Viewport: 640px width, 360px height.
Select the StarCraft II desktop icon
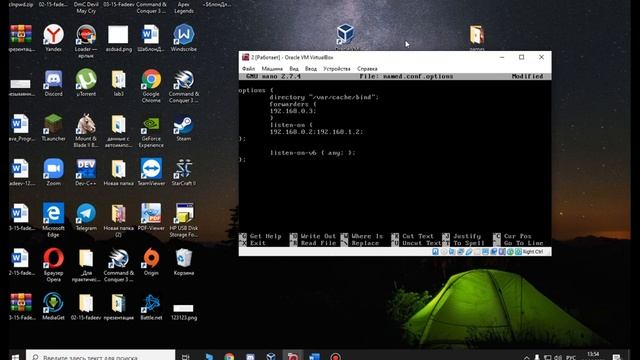(x=184, y=172)
